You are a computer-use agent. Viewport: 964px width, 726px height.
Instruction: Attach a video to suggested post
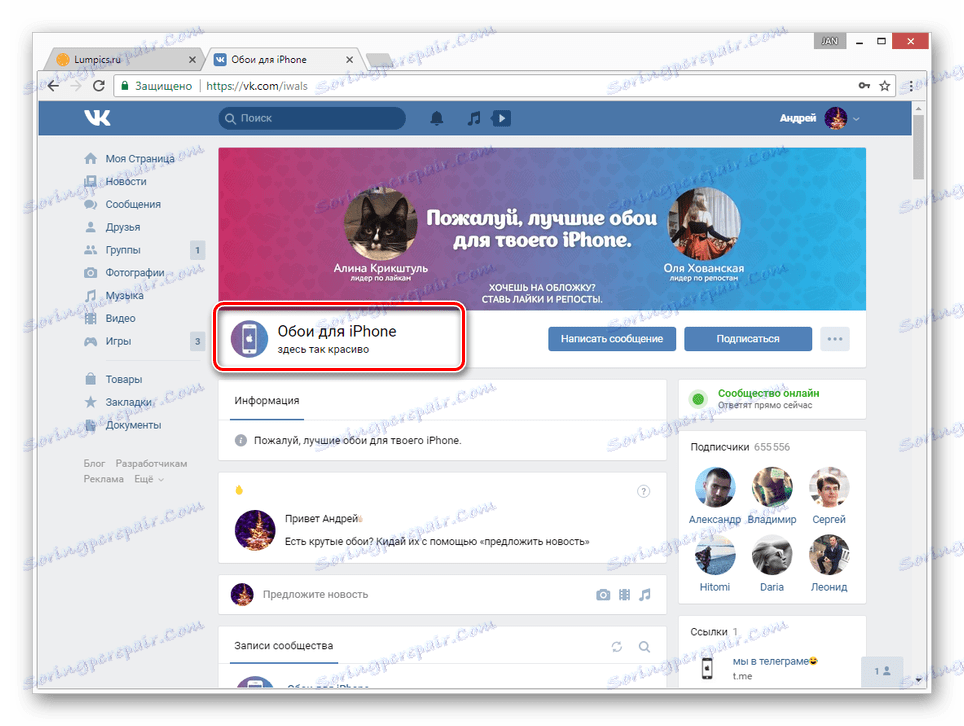(x=625, y=594)
